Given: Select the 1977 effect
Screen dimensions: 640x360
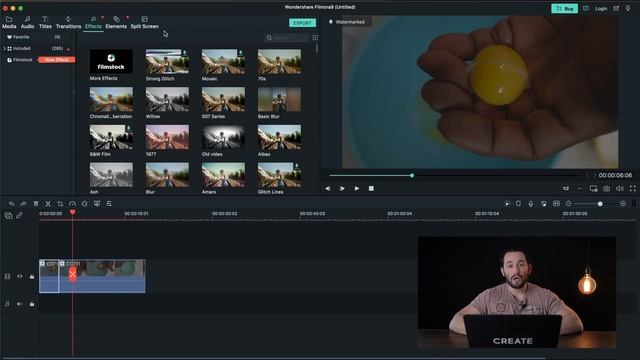Looking at the screenshot, I should tap(167, 137).
